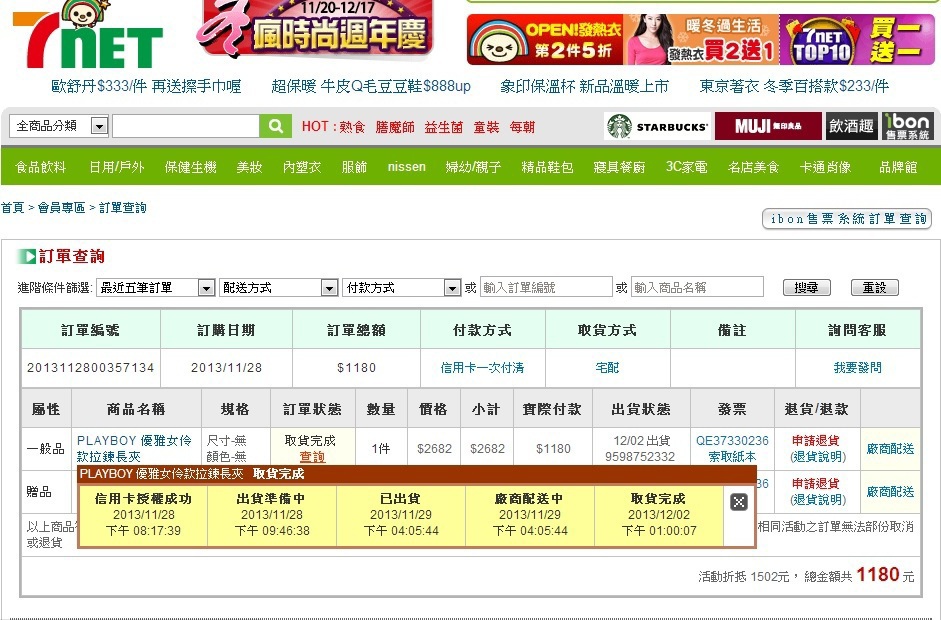Click the 信用卡一次付清 payment link
This screenshot has width=941, height=620.
(482, 367)
